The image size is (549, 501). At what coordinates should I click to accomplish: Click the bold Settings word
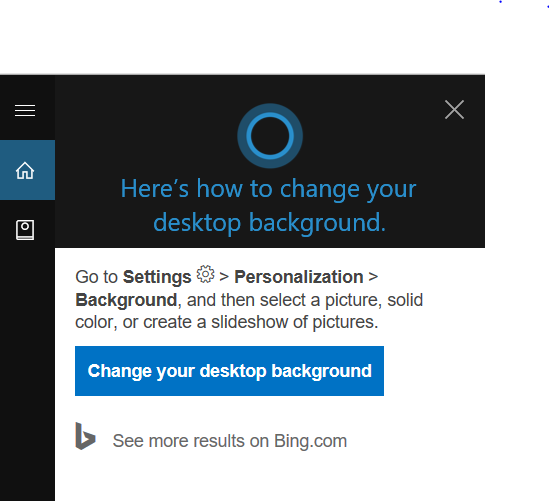coord(157,277)
